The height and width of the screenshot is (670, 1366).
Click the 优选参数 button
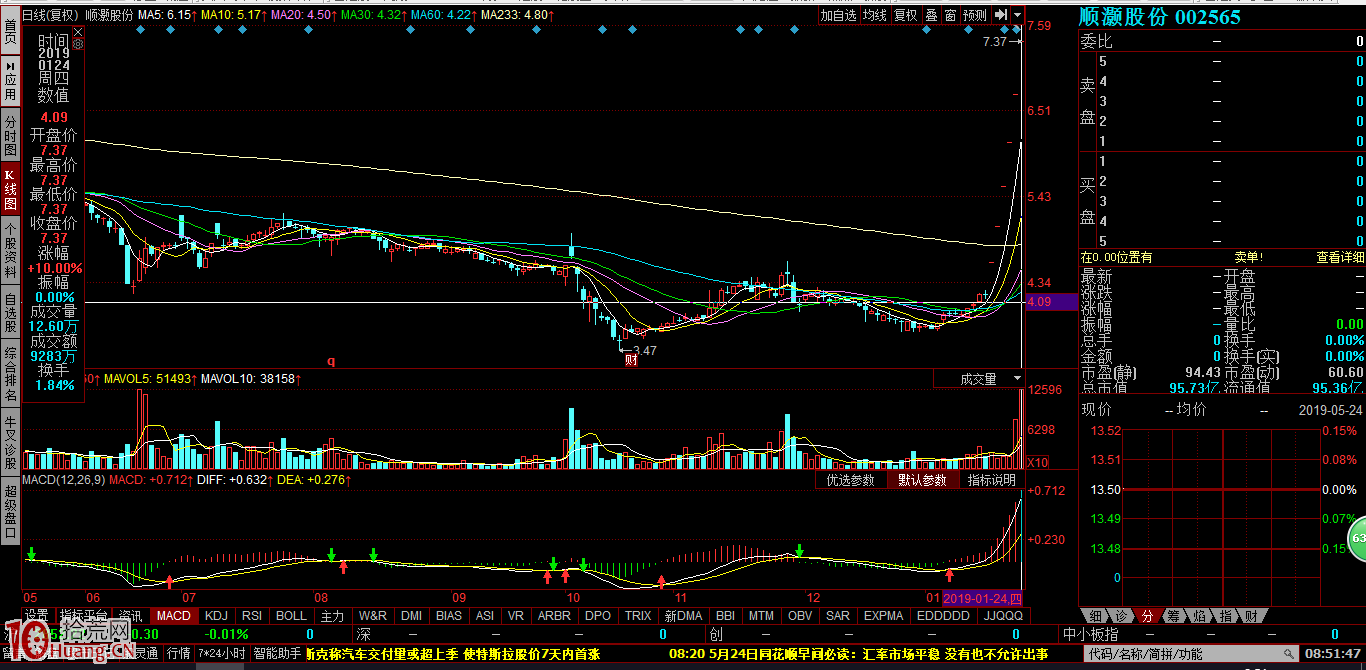851,480
